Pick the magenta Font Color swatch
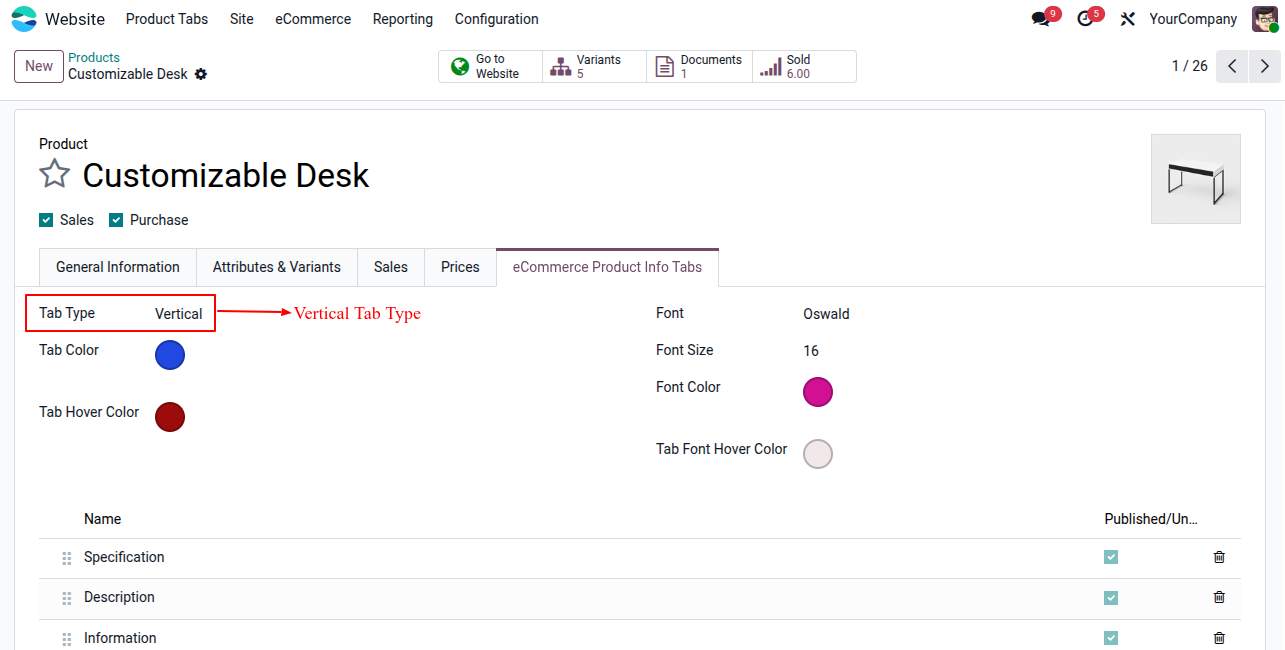The image size is (1285, 650). tap(818, 392)
